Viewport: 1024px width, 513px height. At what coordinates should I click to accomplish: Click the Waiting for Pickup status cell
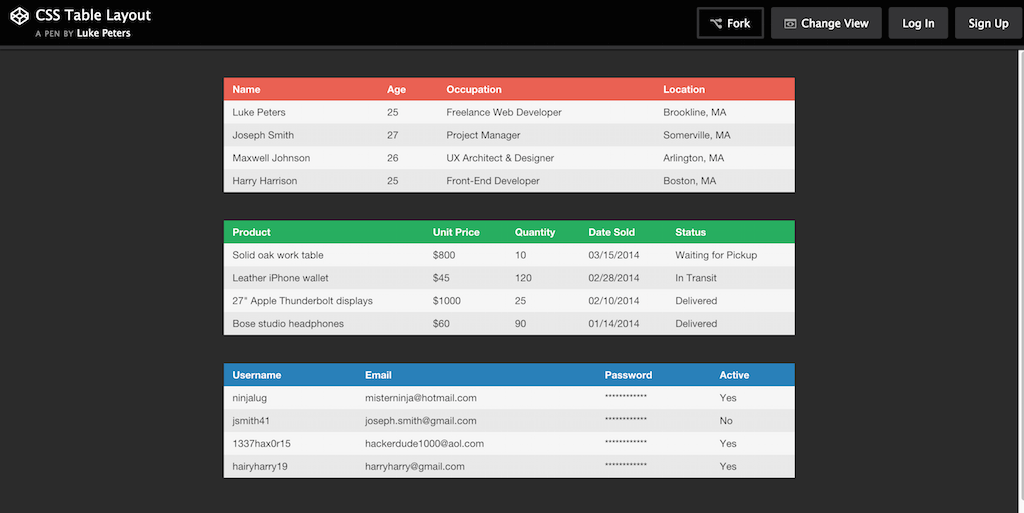coord(716,255)
